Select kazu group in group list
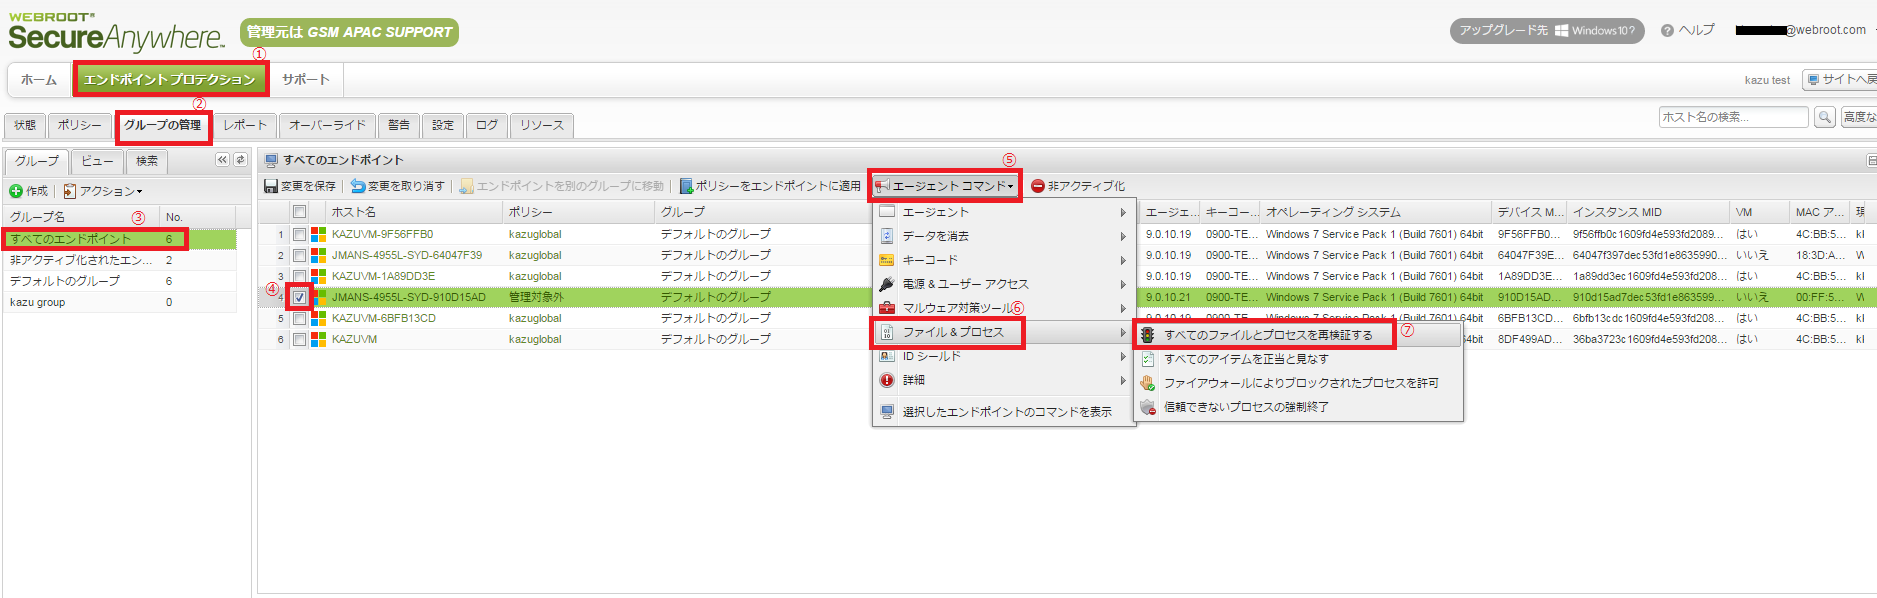This screenshot has width=1877, height=598. [119, 302]
